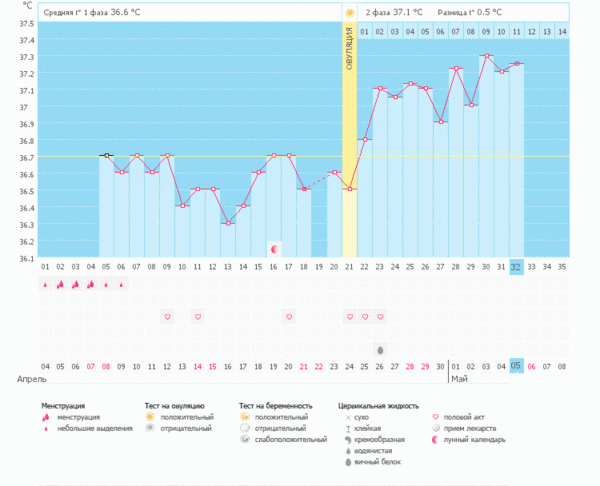This screenshot has height=486, width=600.
Task: Click the yellow ovulation column label
Action: tap(350, 50)
